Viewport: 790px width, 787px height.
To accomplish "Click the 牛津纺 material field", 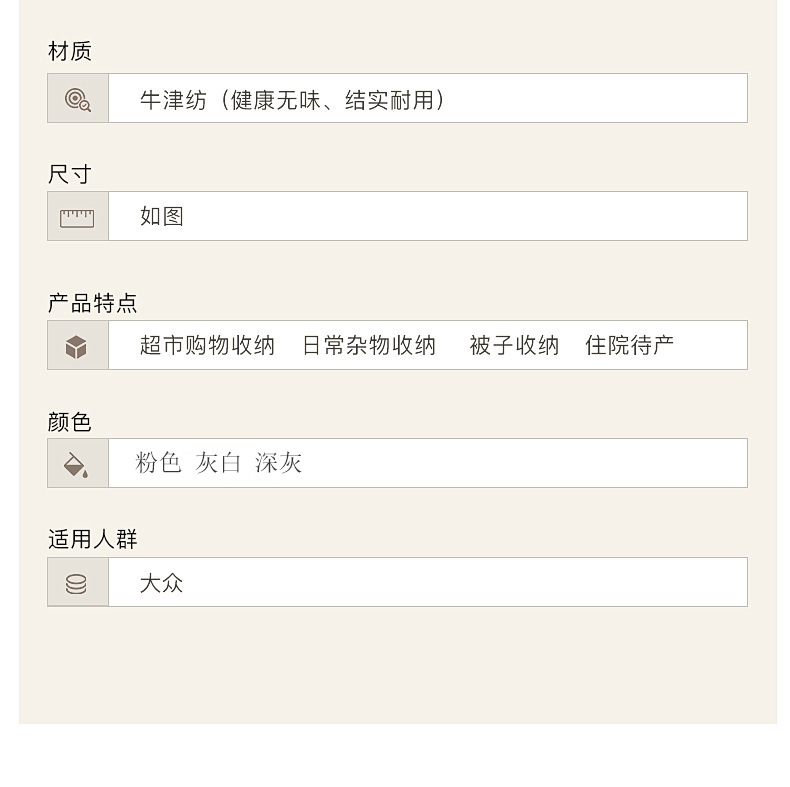I will (x=292, y=100).
